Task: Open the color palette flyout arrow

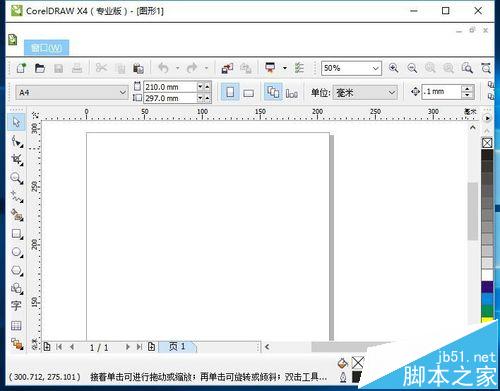Action: pos(487,118)
